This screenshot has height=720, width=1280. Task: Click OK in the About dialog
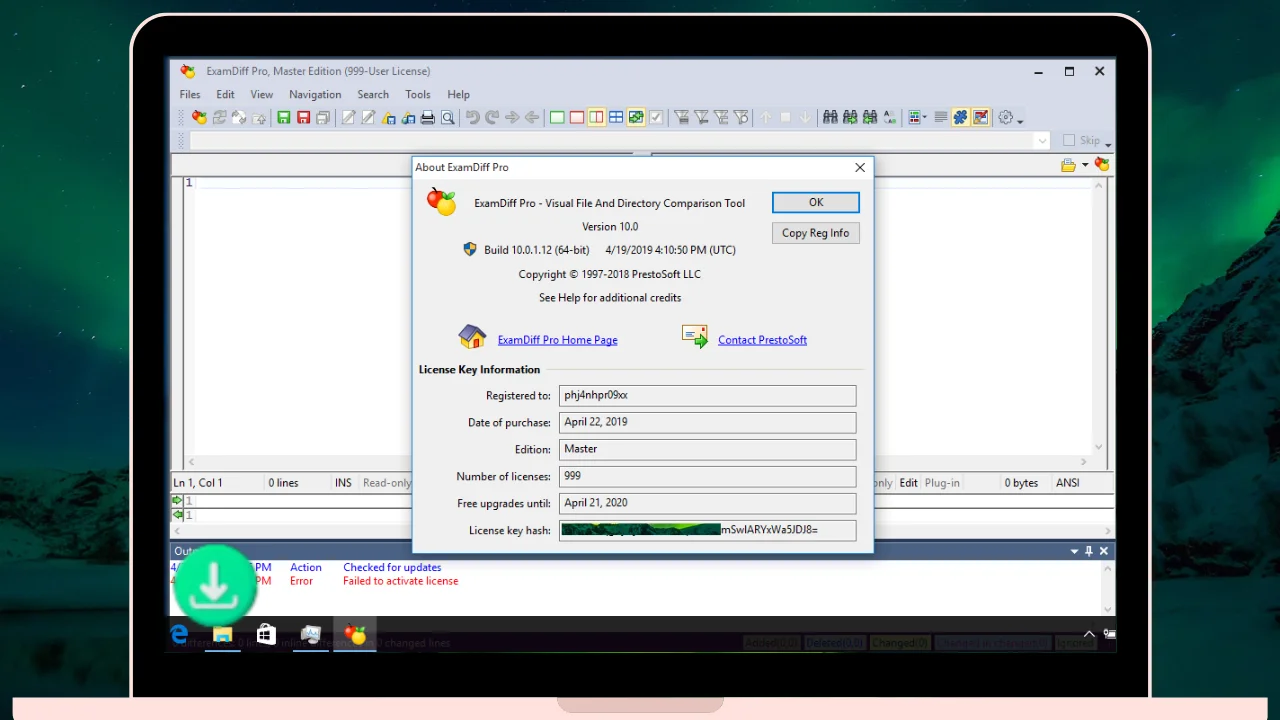click(x=816, y=202)
